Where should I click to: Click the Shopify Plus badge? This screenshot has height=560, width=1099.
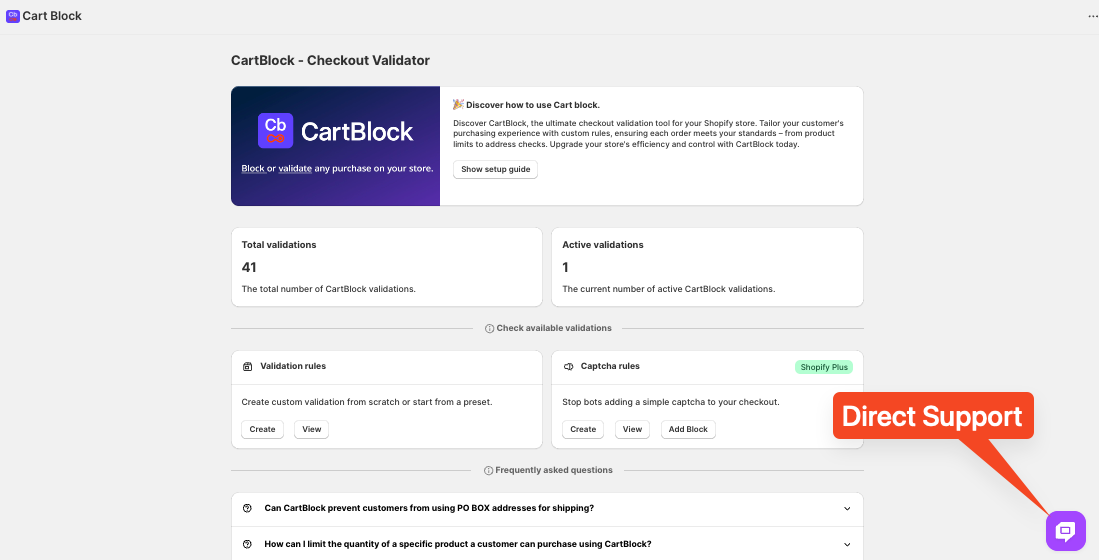tap(824, 367)
